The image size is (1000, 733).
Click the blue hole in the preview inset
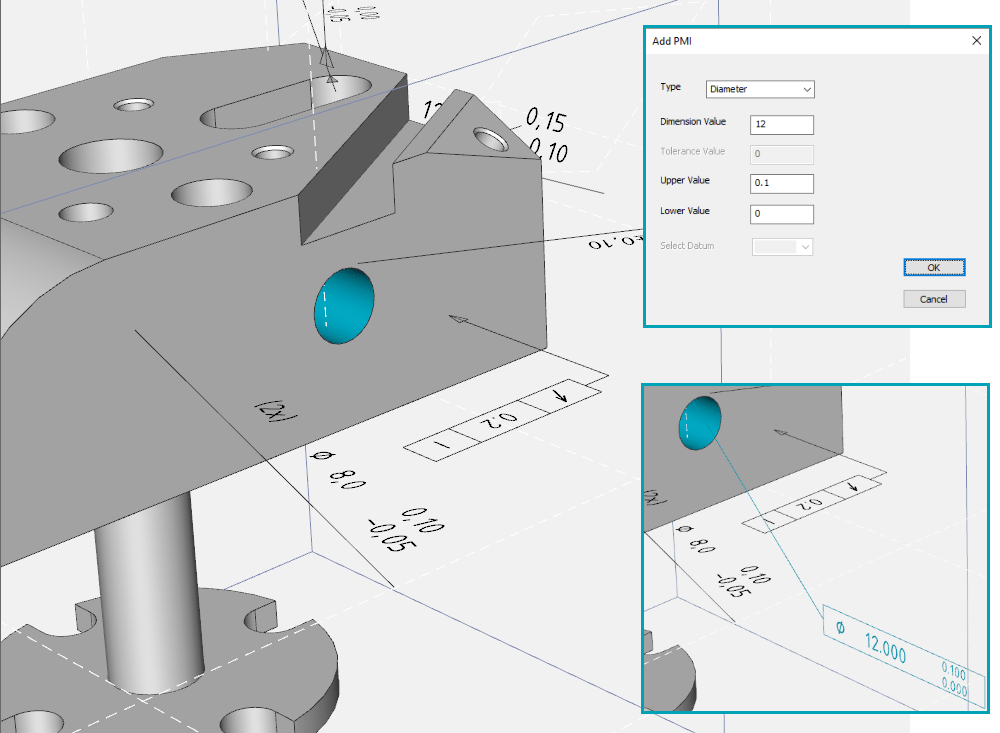coord(700,422)
